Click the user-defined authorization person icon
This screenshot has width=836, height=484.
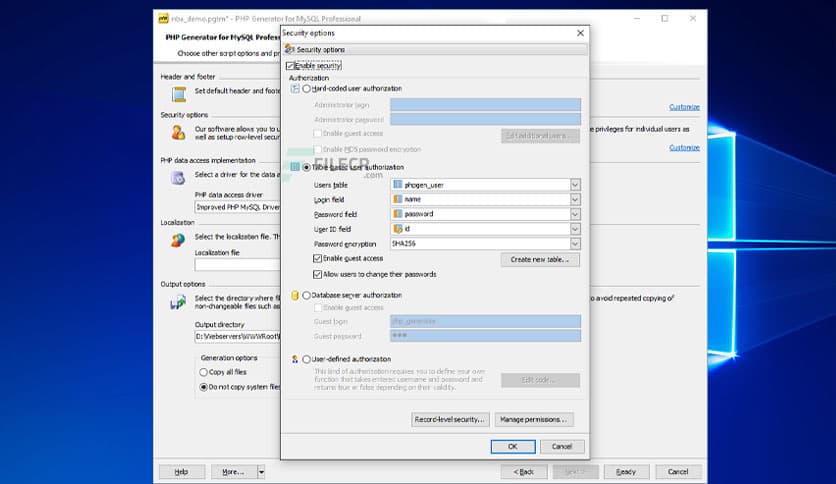[x=295, y=359]
